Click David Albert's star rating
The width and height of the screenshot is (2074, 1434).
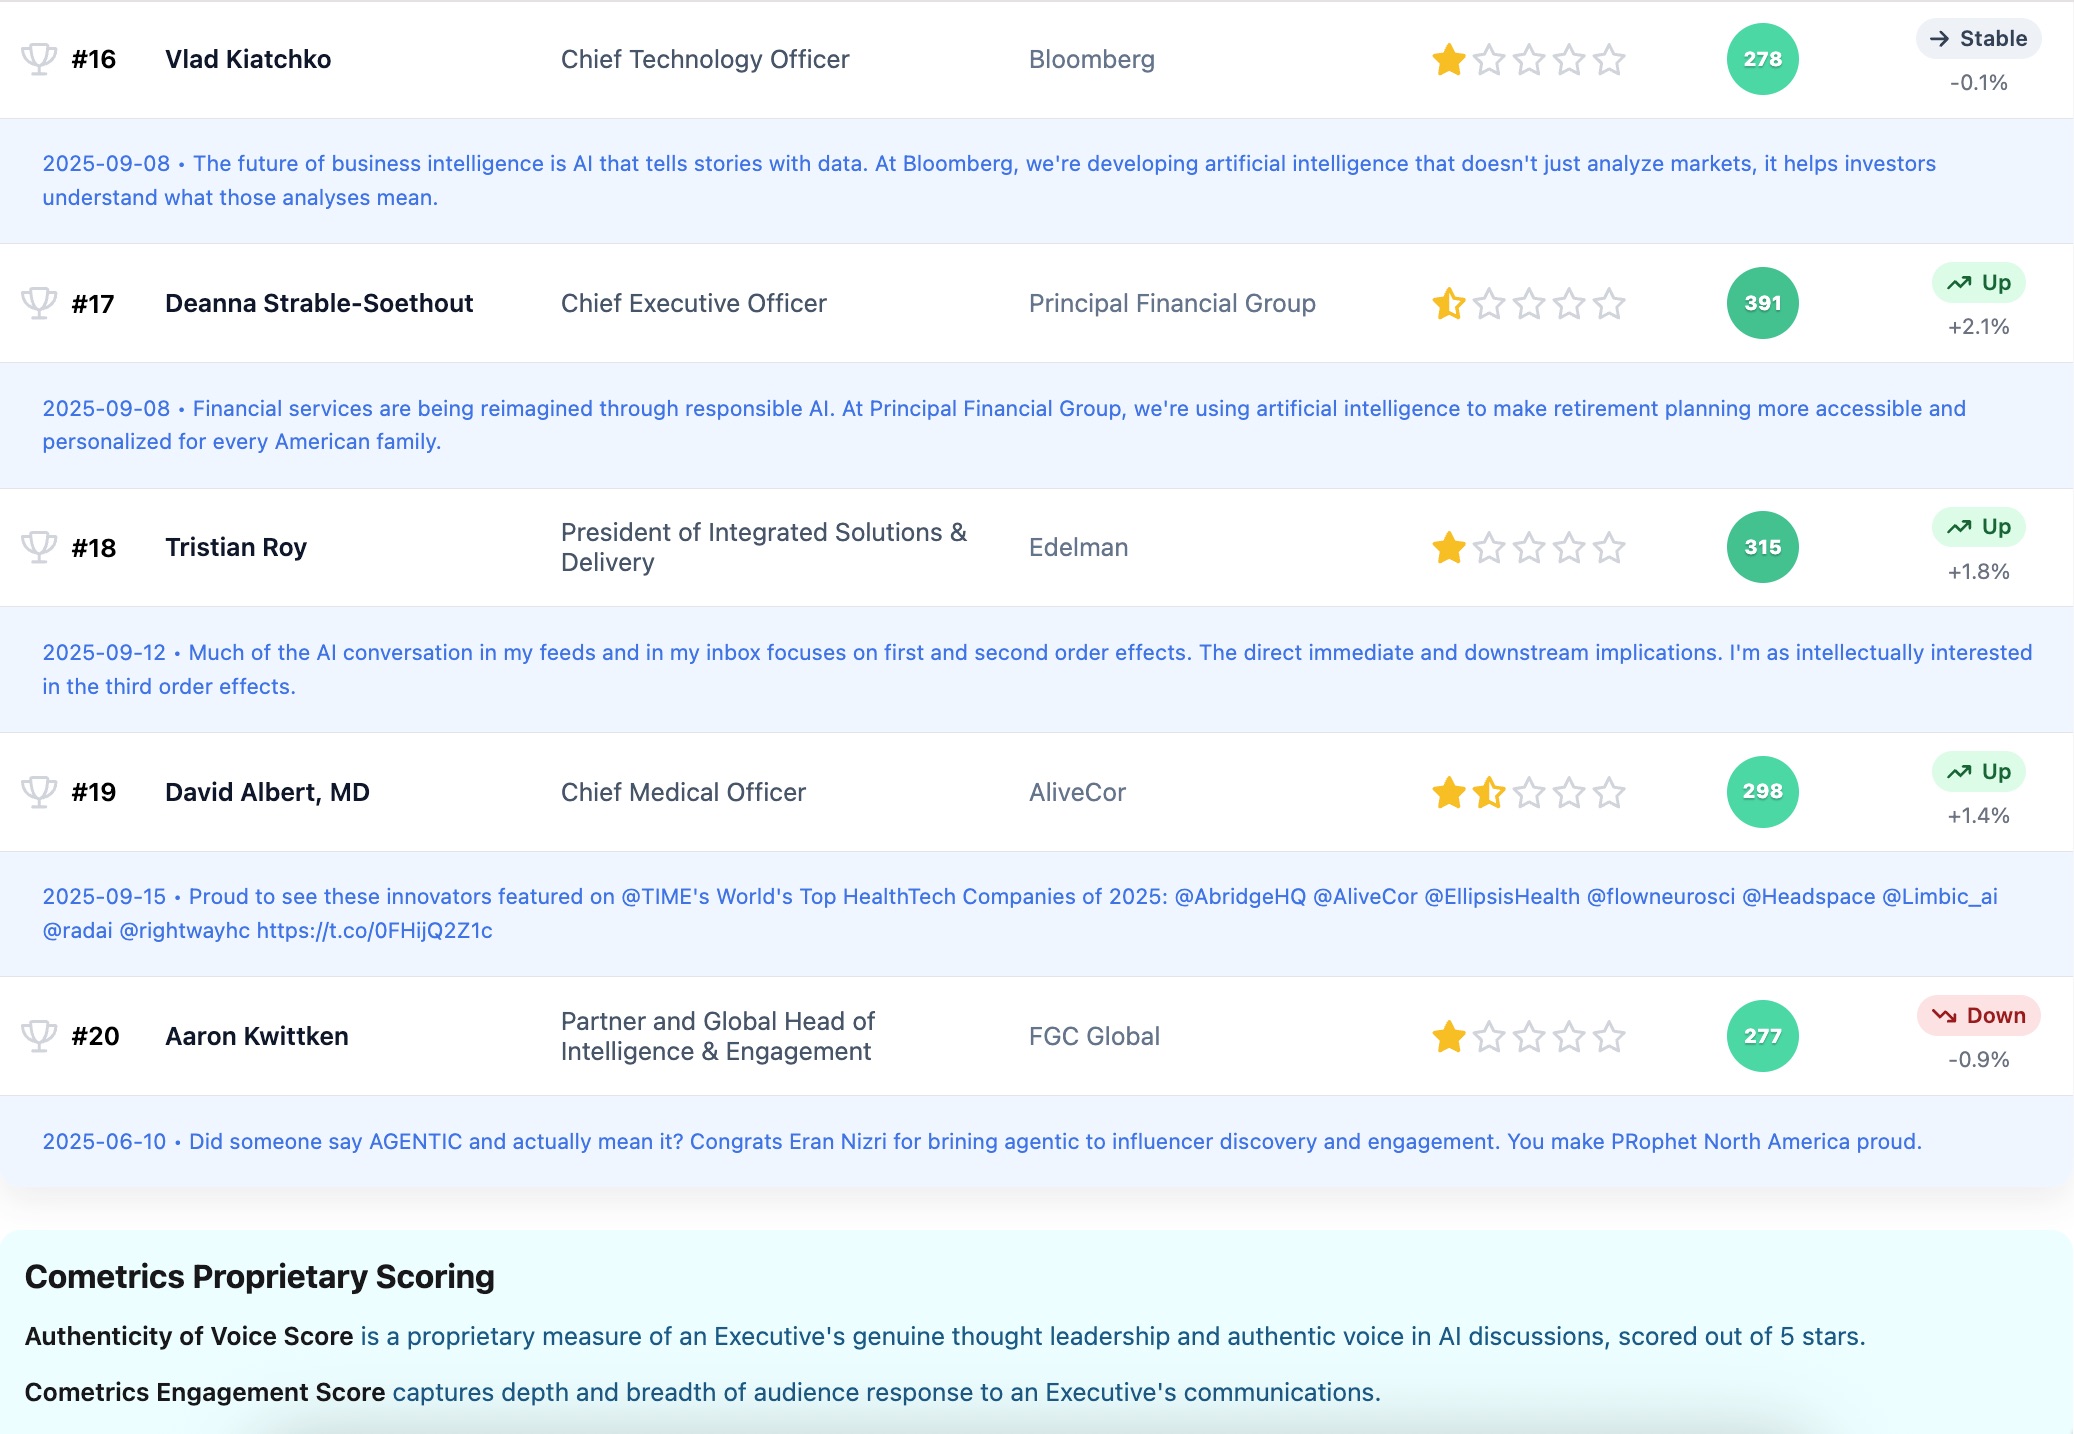(x=1528, y=793)
